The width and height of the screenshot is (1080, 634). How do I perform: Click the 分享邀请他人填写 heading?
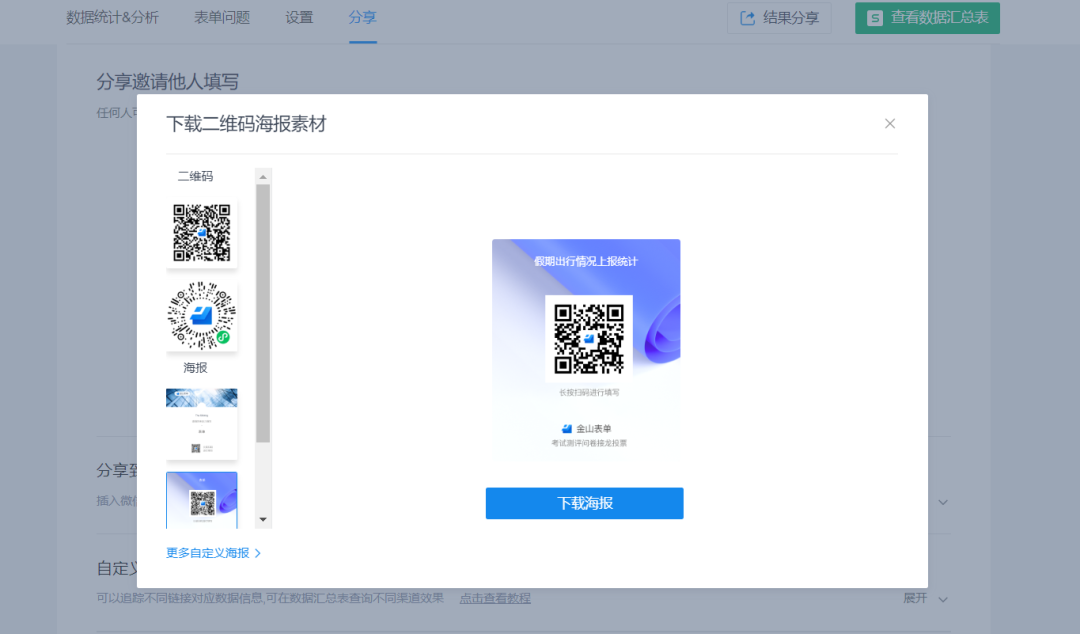[x=167, y=82]
